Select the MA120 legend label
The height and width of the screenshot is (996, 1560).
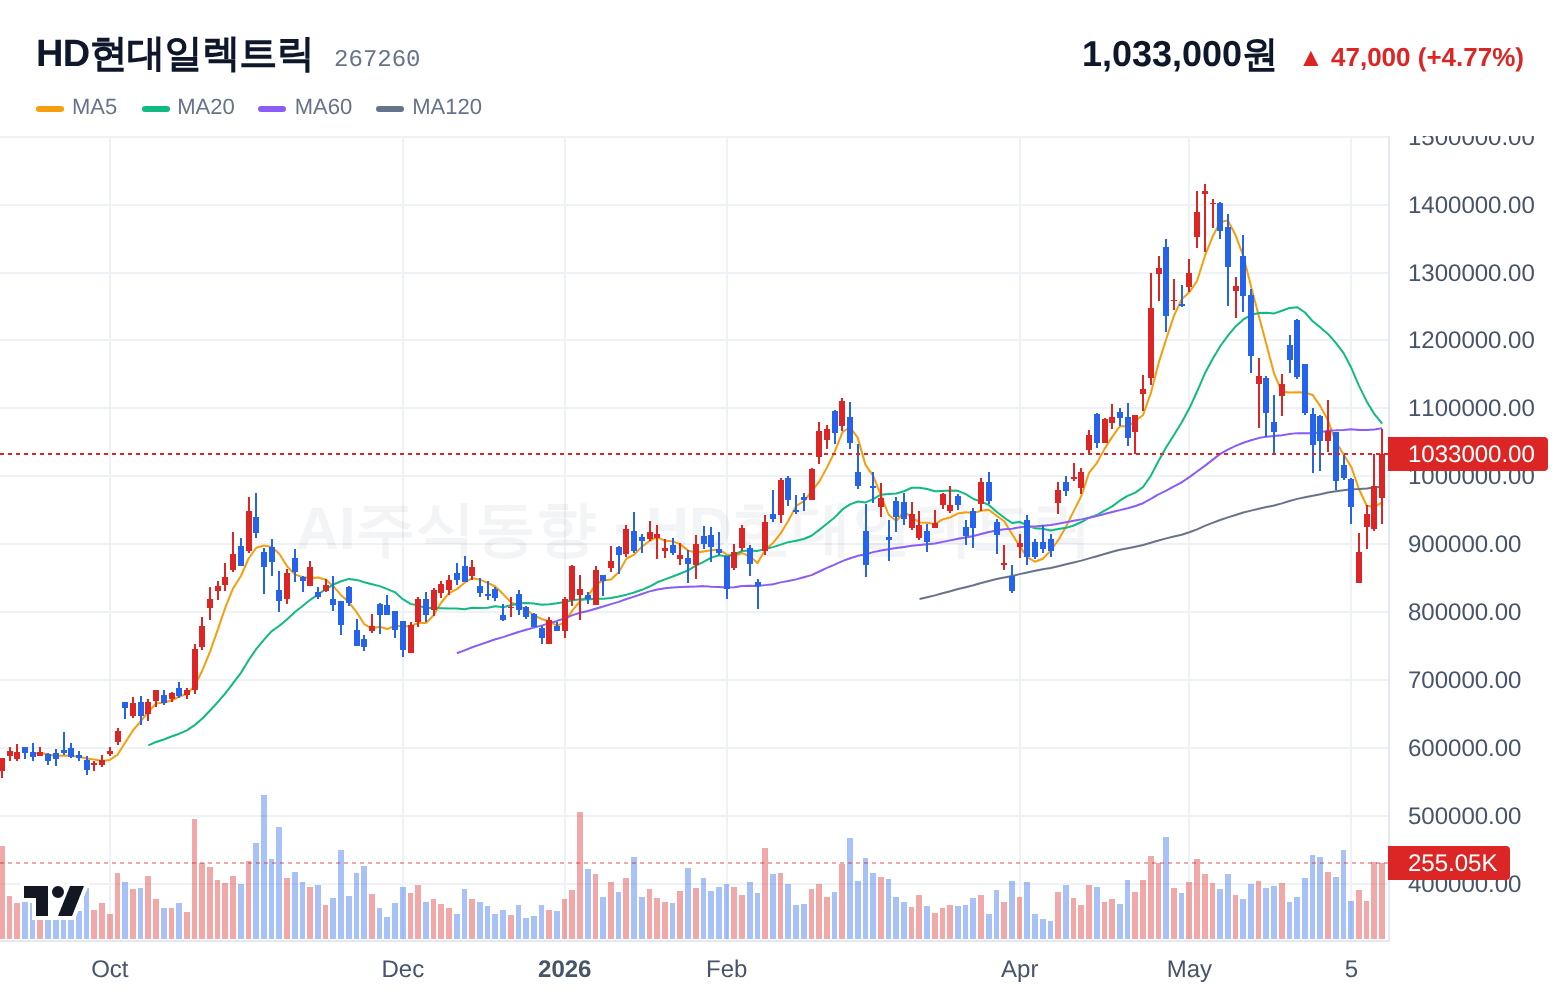point(447,107)
